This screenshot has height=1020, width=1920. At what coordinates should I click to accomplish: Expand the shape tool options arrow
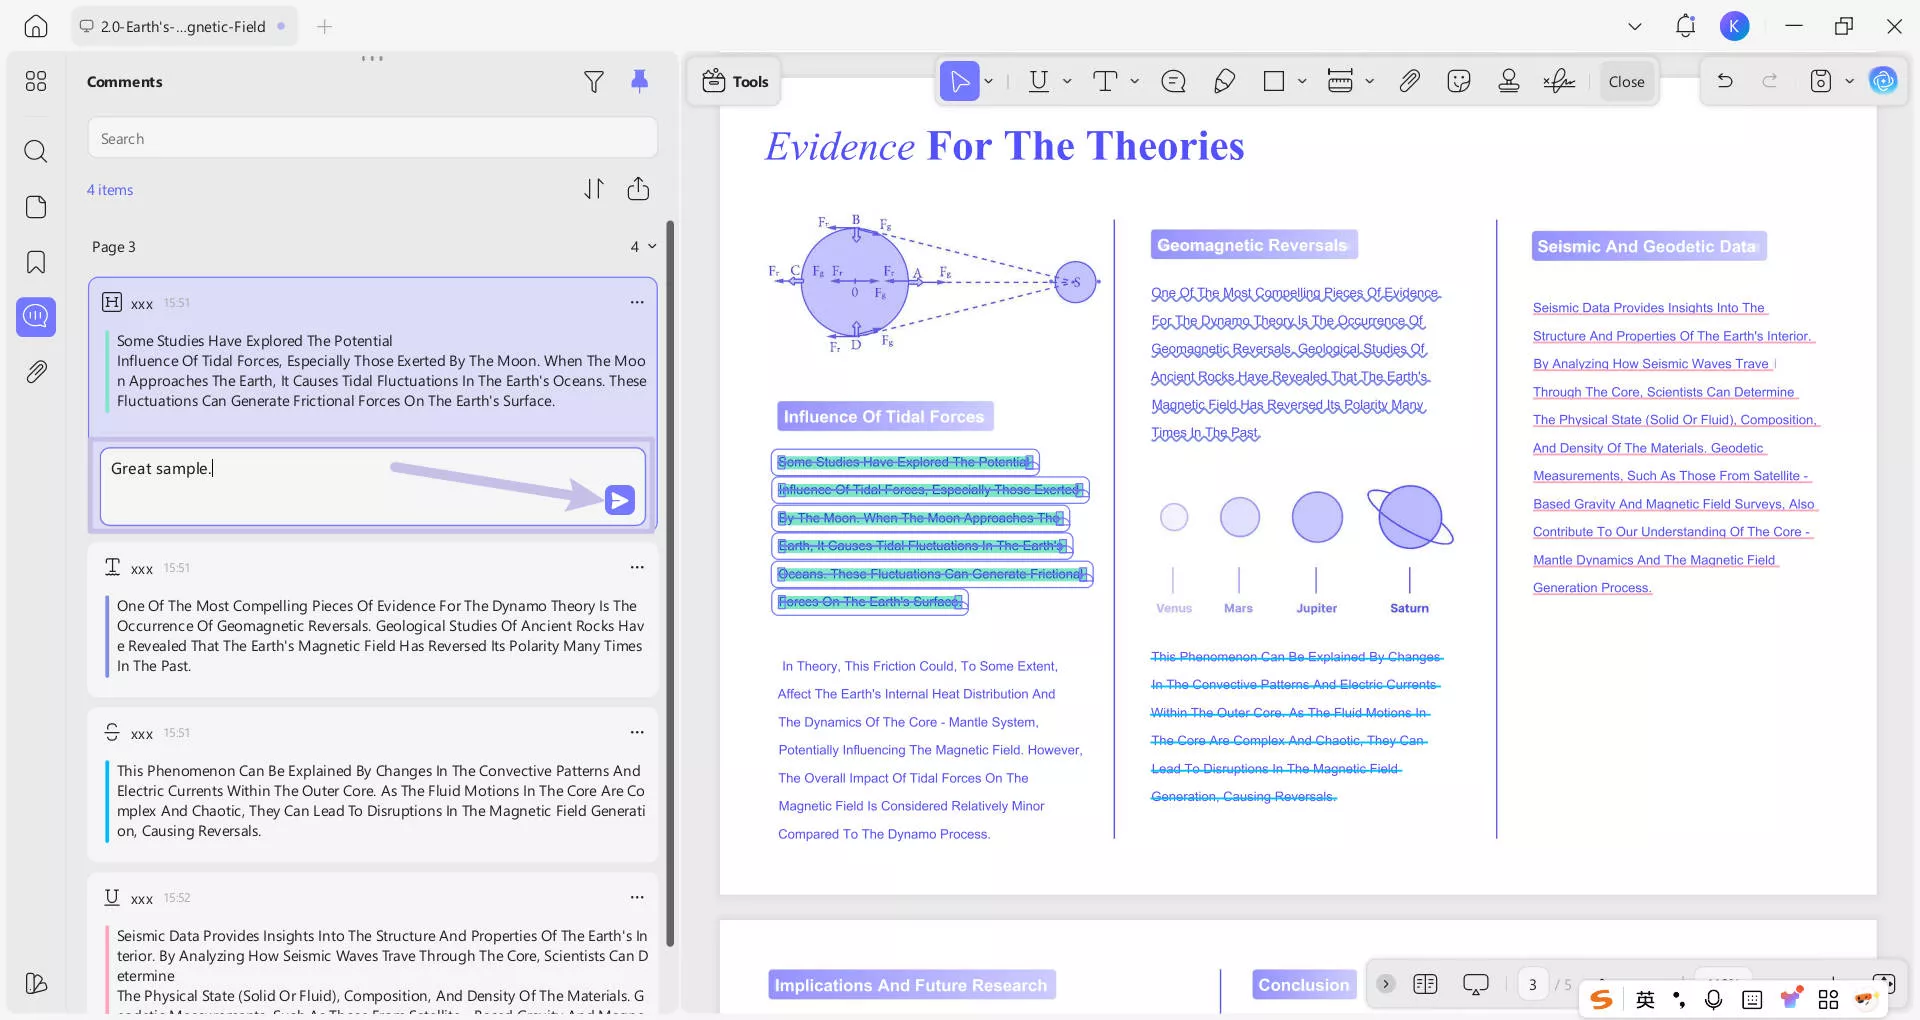point(1302,82)
